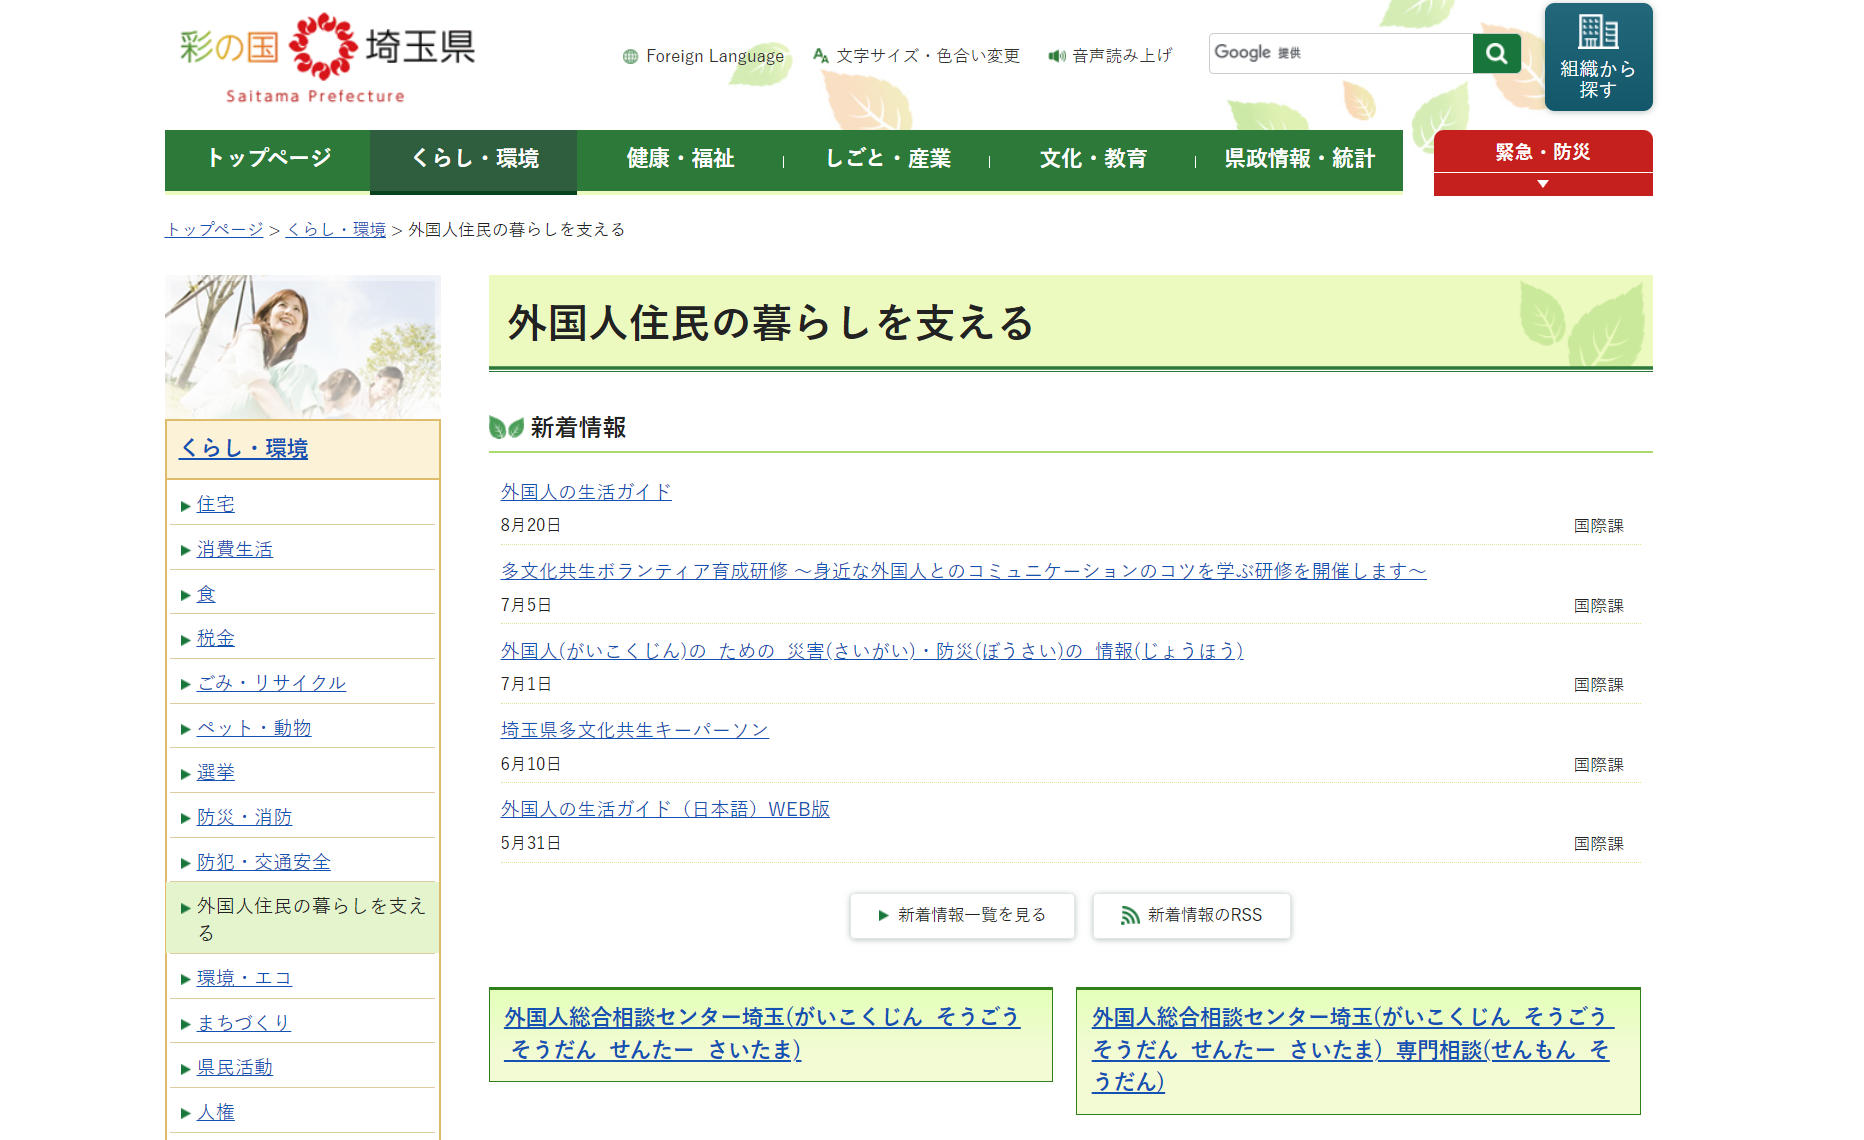1864x1140 pixels.
Task: Click the green search magnifier button
Action: (x=1496, y=53)
